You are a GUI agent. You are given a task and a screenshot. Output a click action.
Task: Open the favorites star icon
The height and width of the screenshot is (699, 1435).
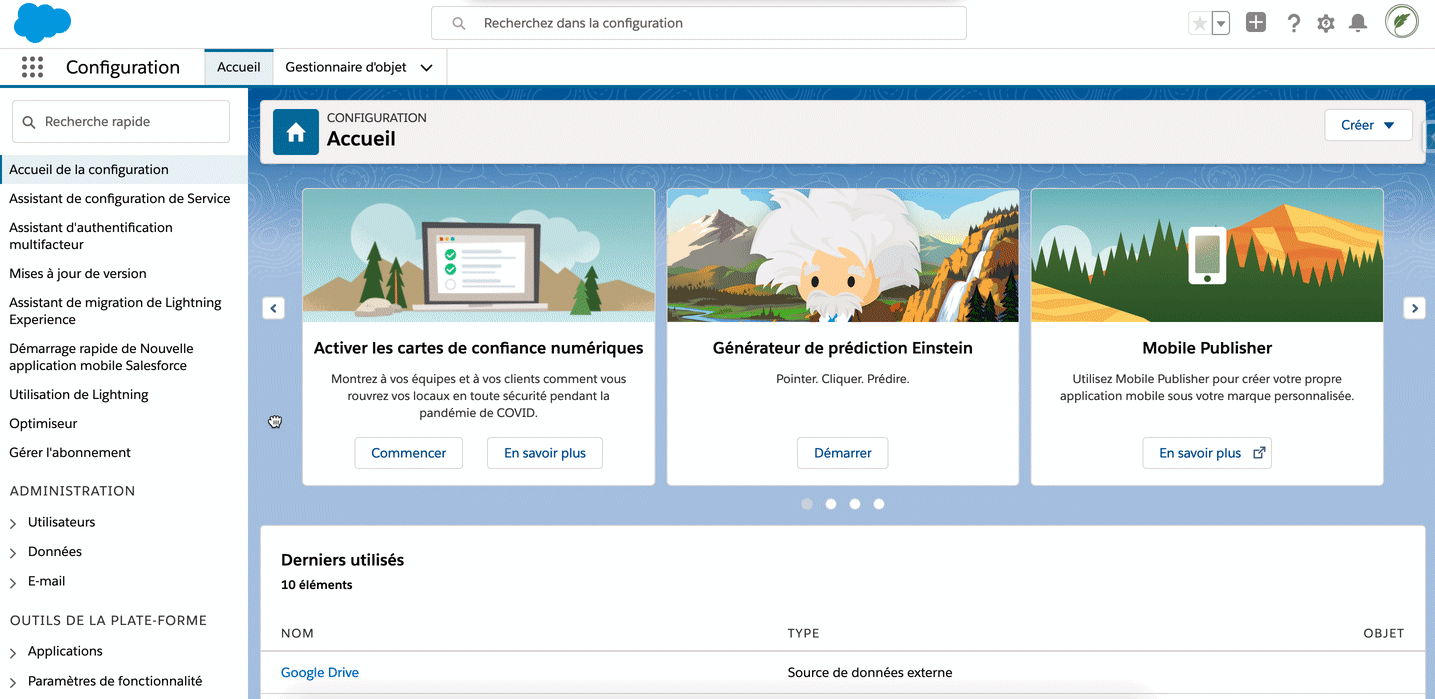click(1201, 22)
